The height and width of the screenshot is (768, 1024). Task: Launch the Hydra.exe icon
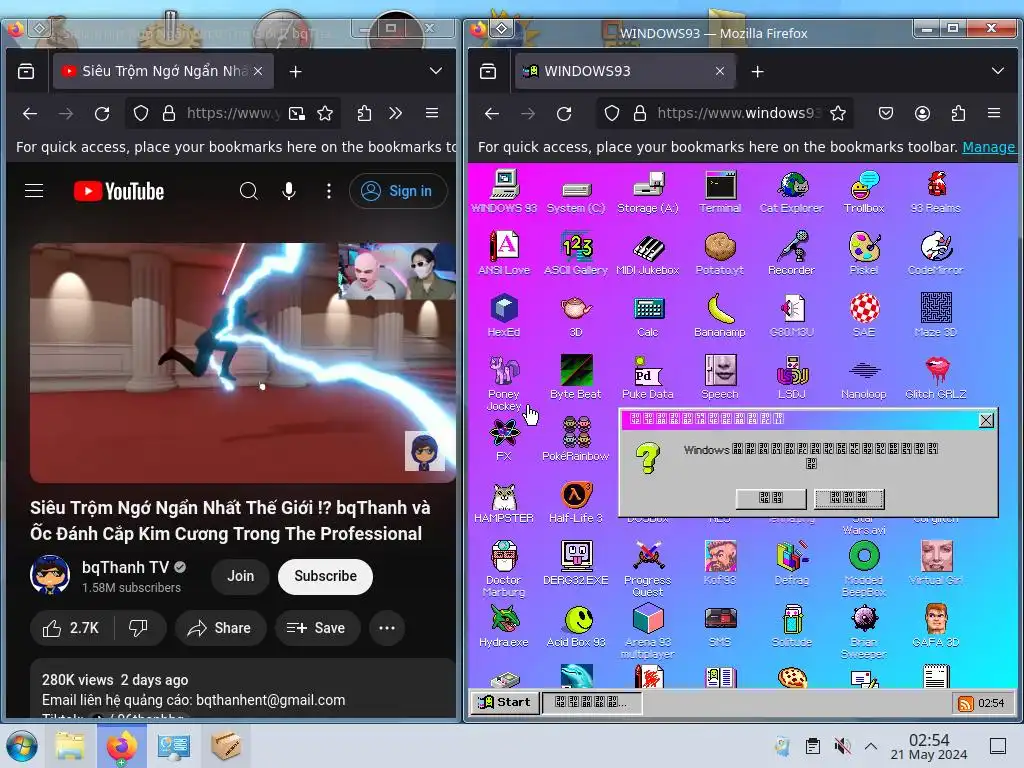click(504, 626)
